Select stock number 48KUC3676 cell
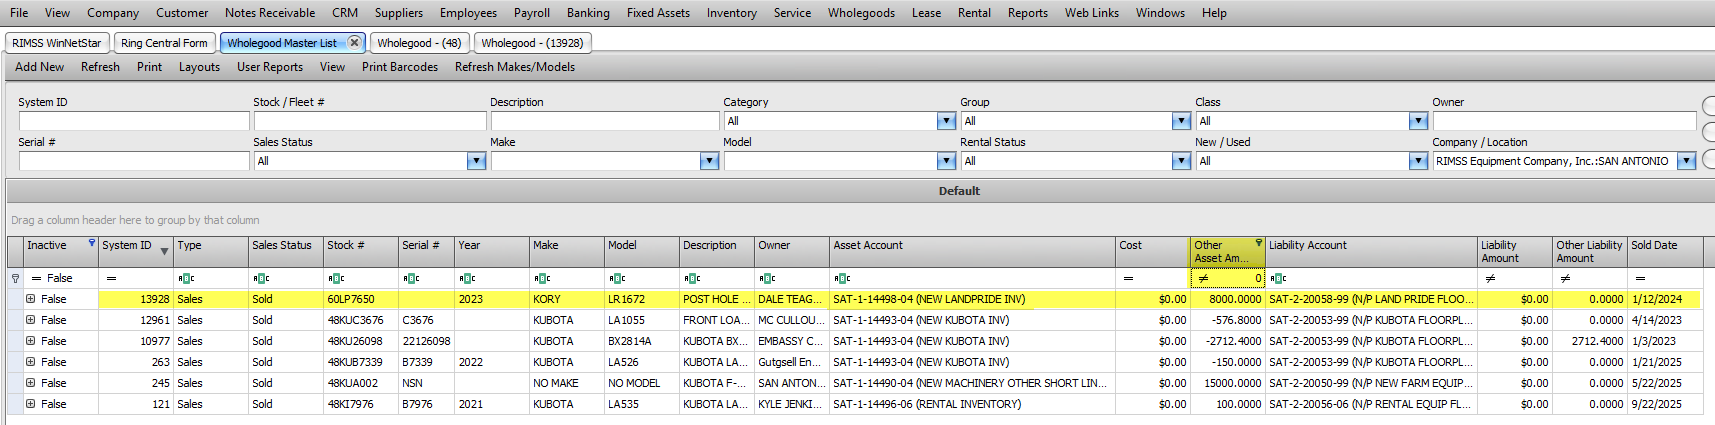1715x425 pixels. point(360,320)
